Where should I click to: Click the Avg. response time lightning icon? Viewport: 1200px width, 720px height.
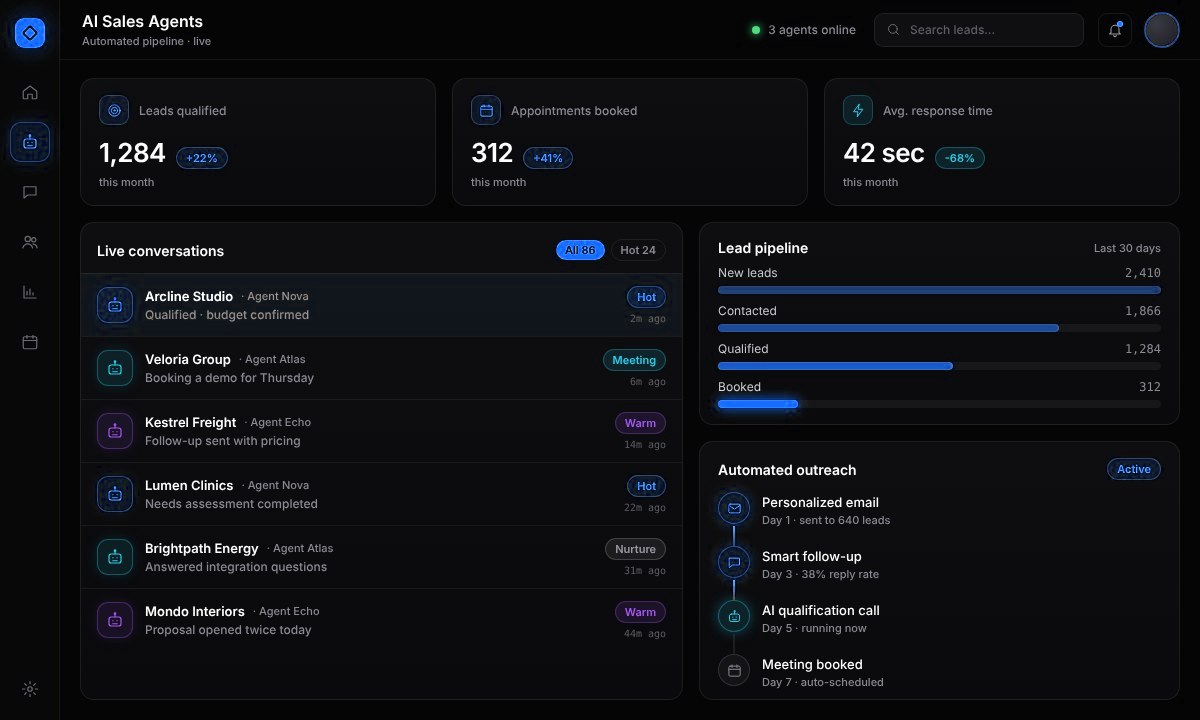[858, 110]
